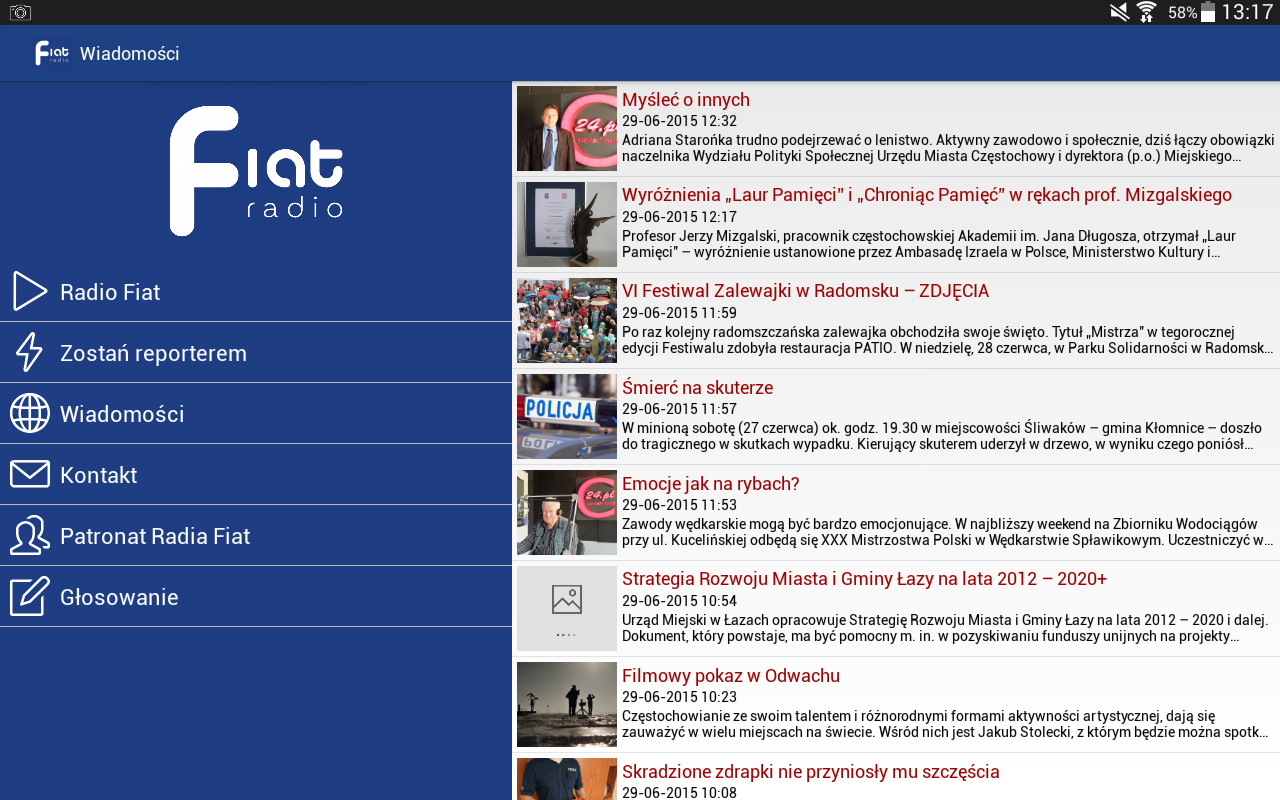Screen dimensions: 1280x800
Task: Tap the thumbnail of Myśleć o innych
Action: click(x=567, y=128)
